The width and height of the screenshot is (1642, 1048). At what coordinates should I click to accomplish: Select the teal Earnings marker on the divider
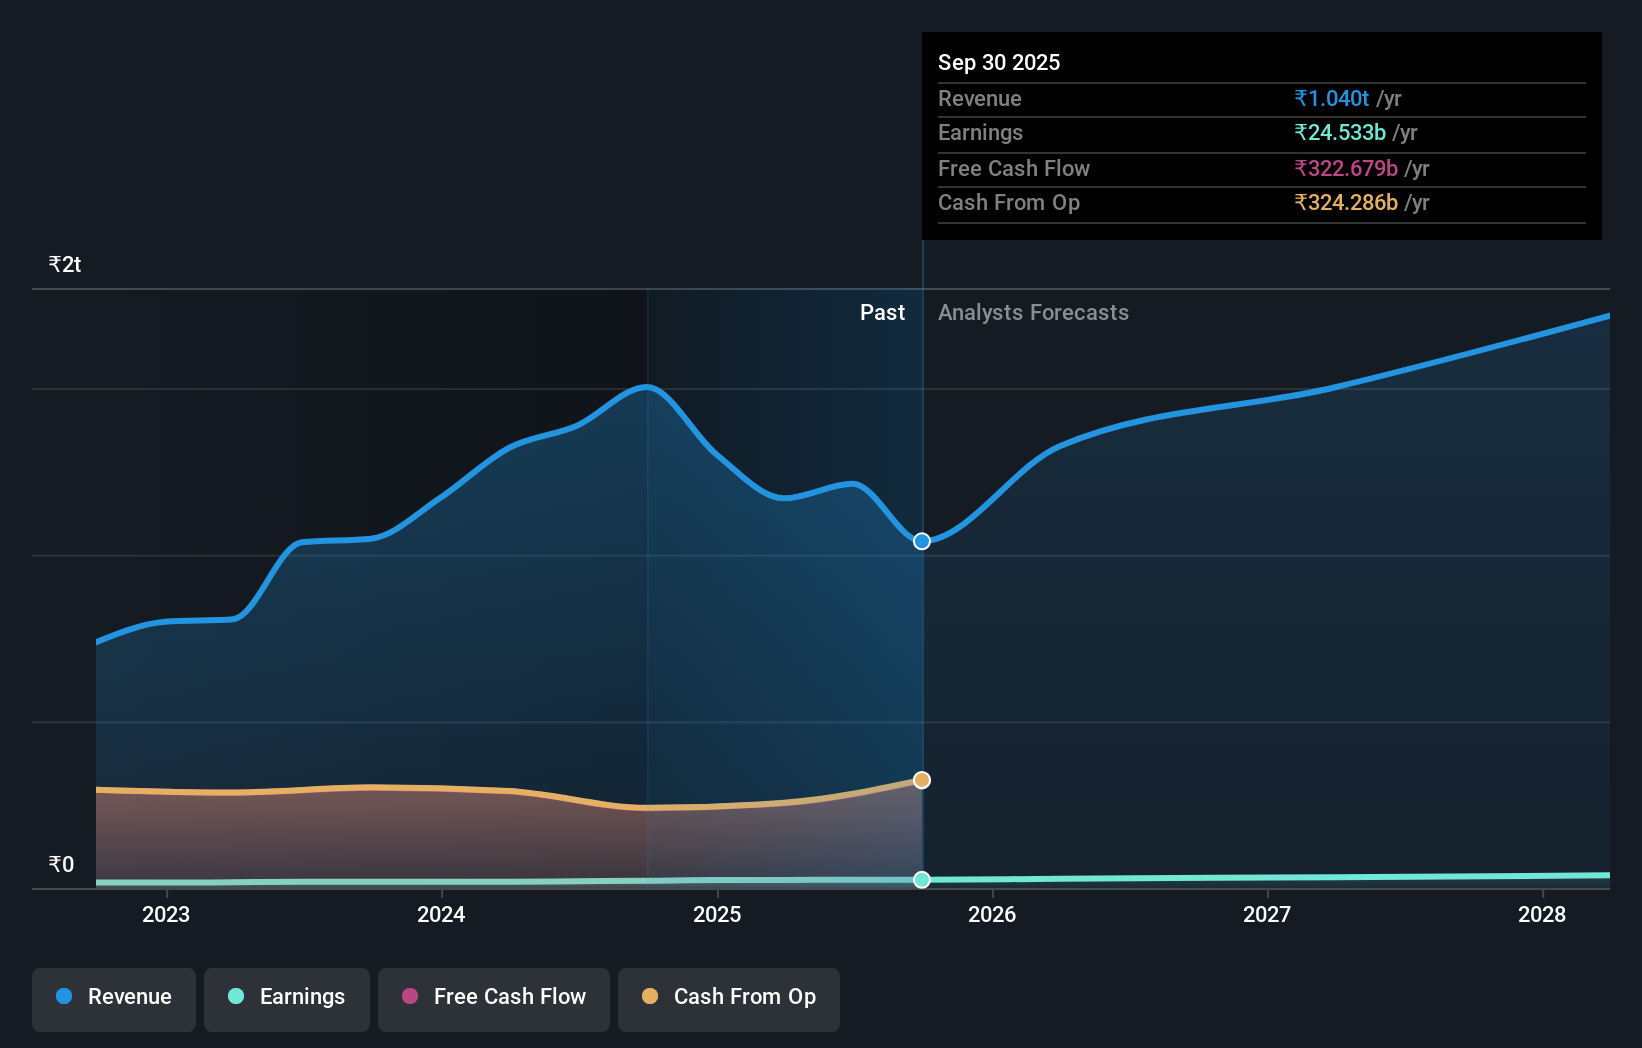pos(921,880)
